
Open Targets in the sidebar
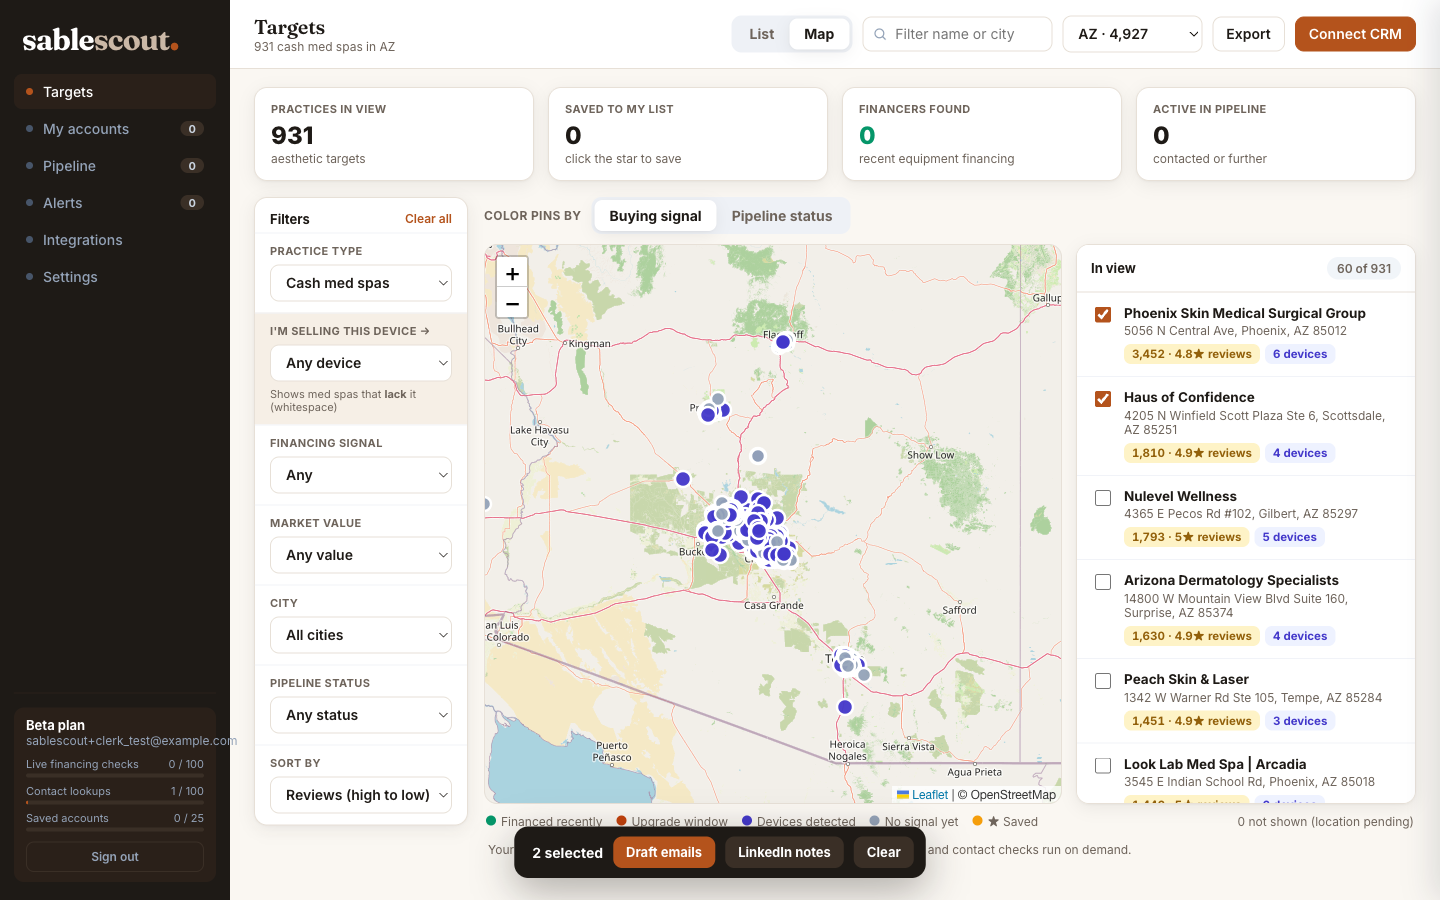[x=115, y=92]
